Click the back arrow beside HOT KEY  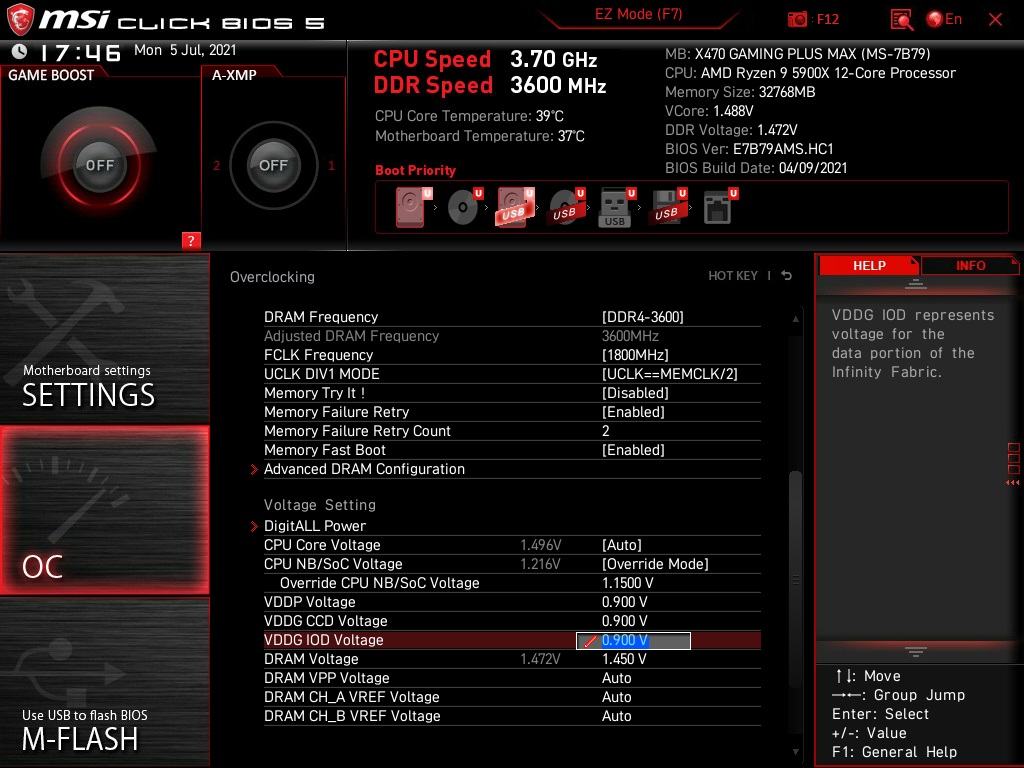point(786,276)
